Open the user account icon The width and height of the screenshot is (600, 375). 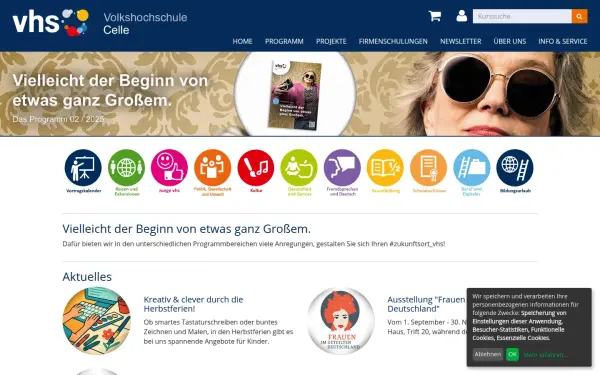[x=461, y=16]
